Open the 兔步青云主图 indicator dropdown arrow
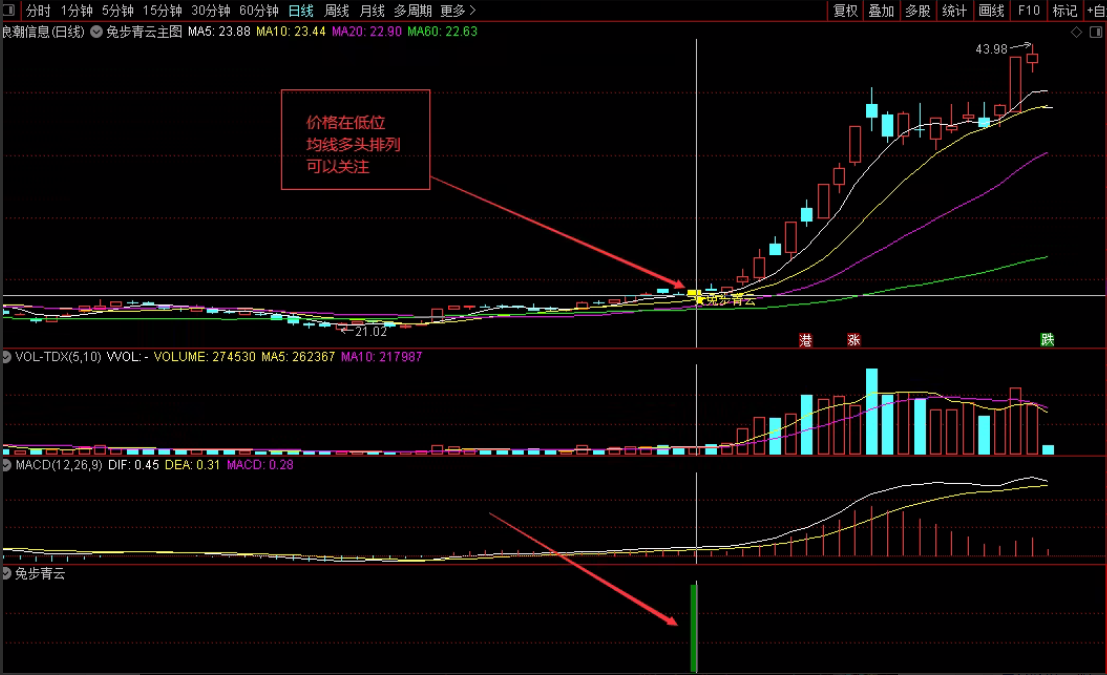The height and width of the screenshot is (675, 1107). [96, 32]
